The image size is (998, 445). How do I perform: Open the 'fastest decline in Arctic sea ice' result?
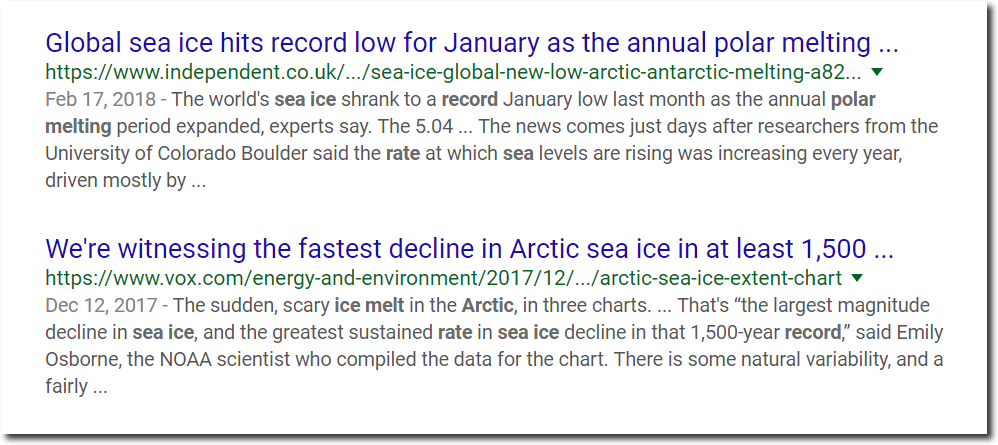[470, 250]
